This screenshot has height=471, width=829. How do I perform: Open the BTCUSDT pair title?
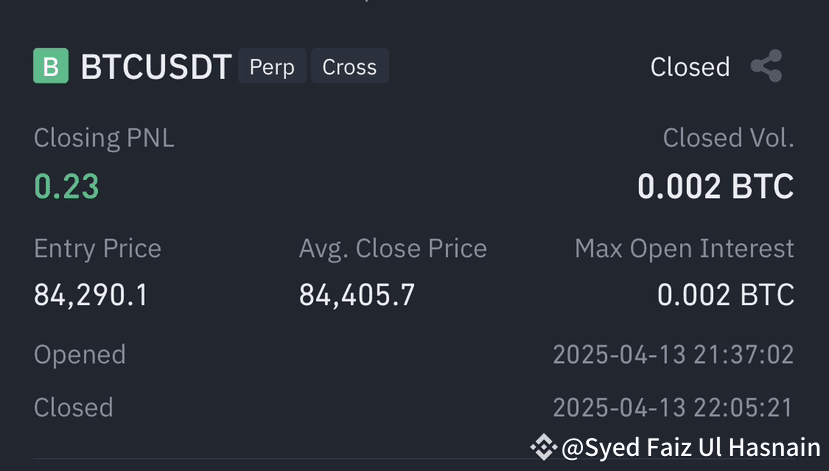pyautogui.click(x=156, y=67)
